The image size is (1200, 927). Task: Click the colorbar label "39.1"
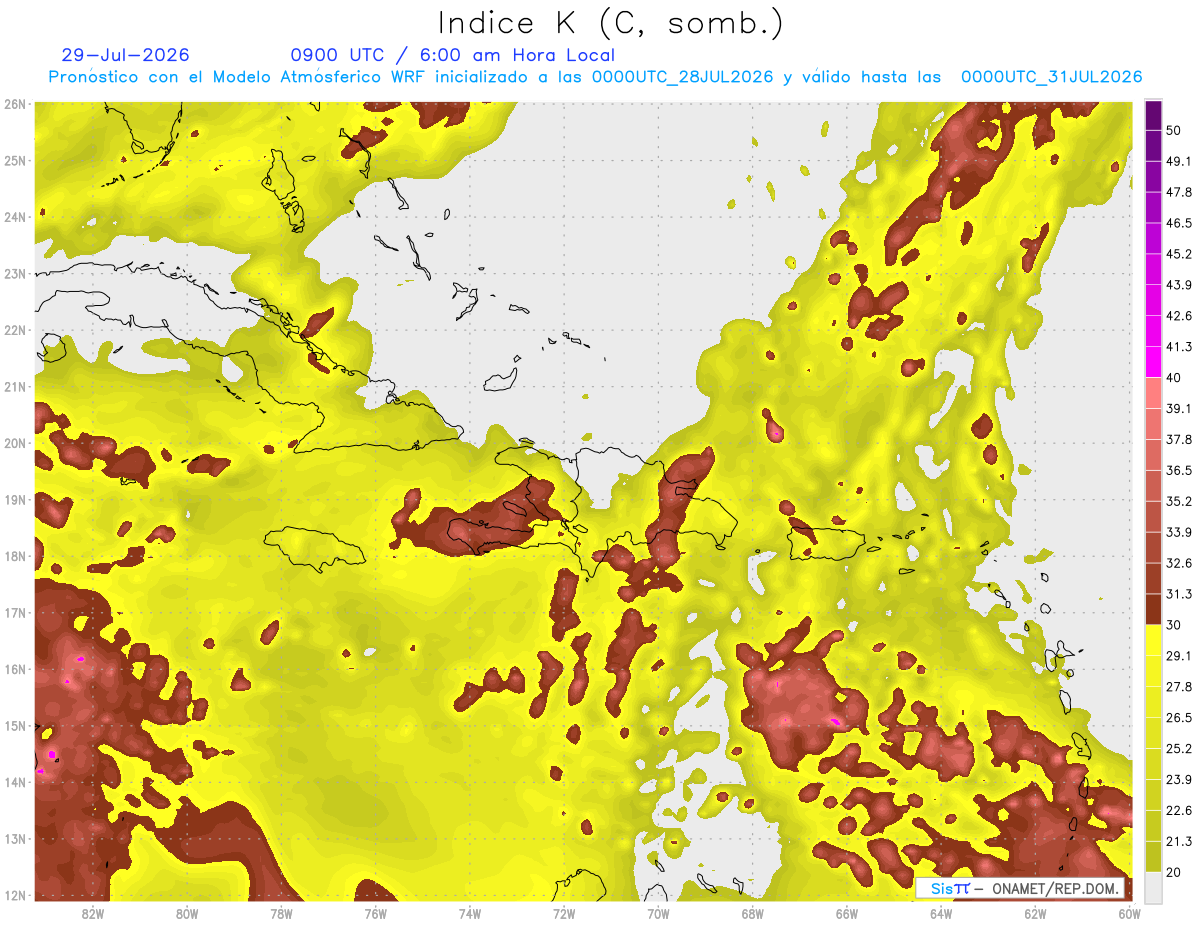1179,408
